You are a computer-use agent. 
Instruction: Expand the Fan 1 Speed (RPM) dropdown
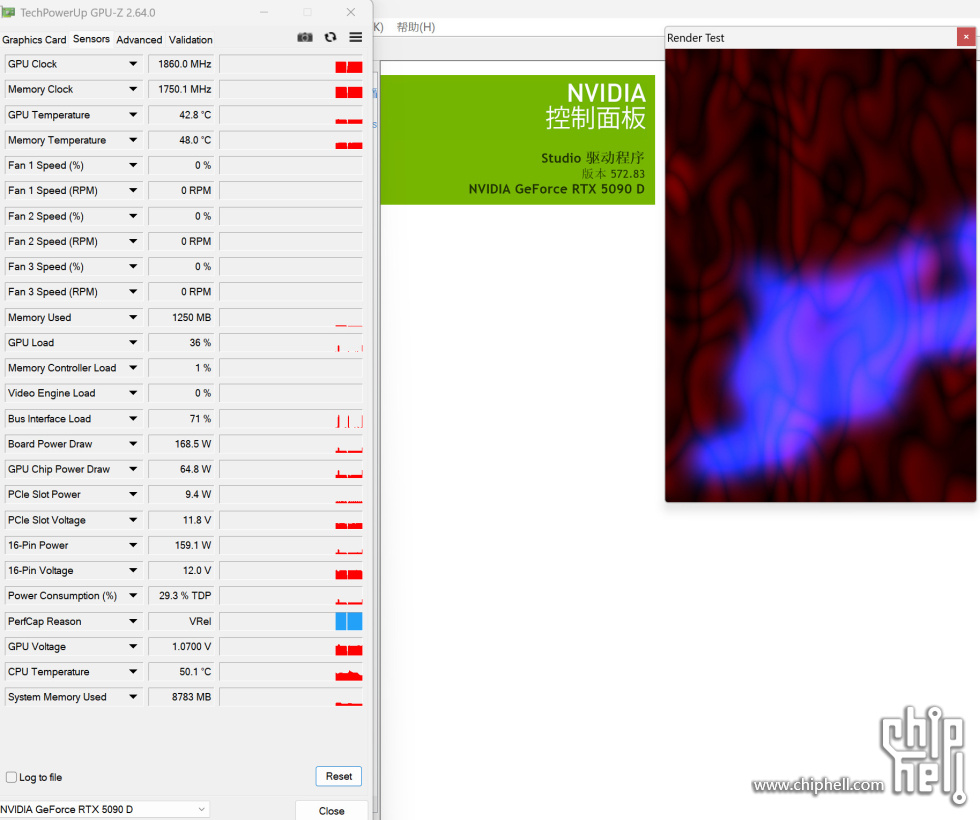(x=133, y=191)
